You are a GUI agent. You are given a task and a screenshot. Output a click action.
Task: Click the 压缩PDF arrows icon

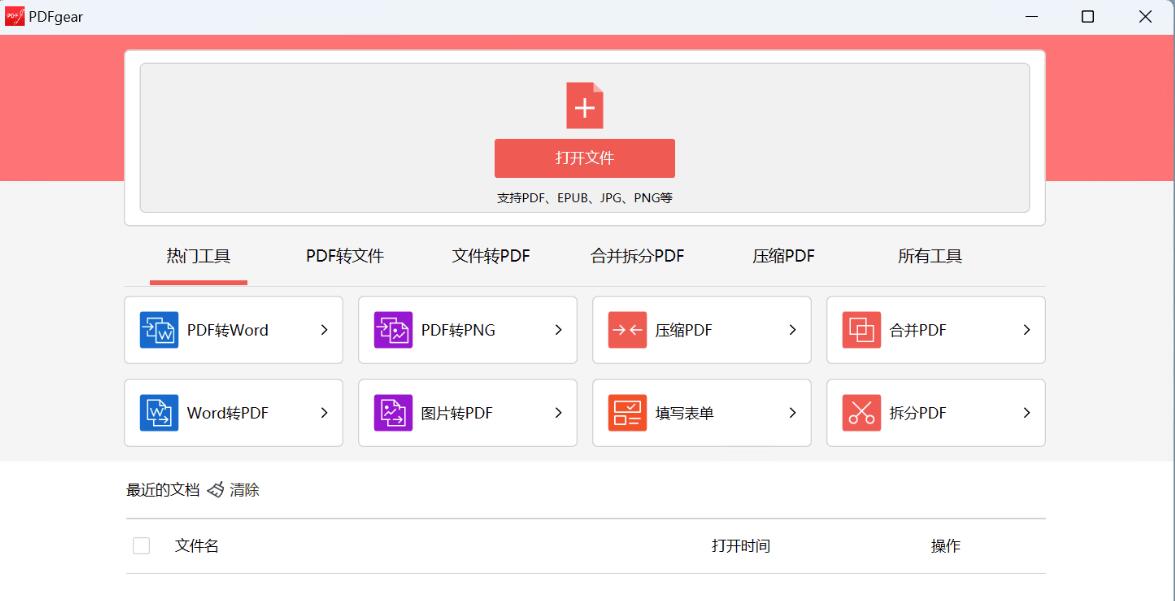click(x=627, y=330)
